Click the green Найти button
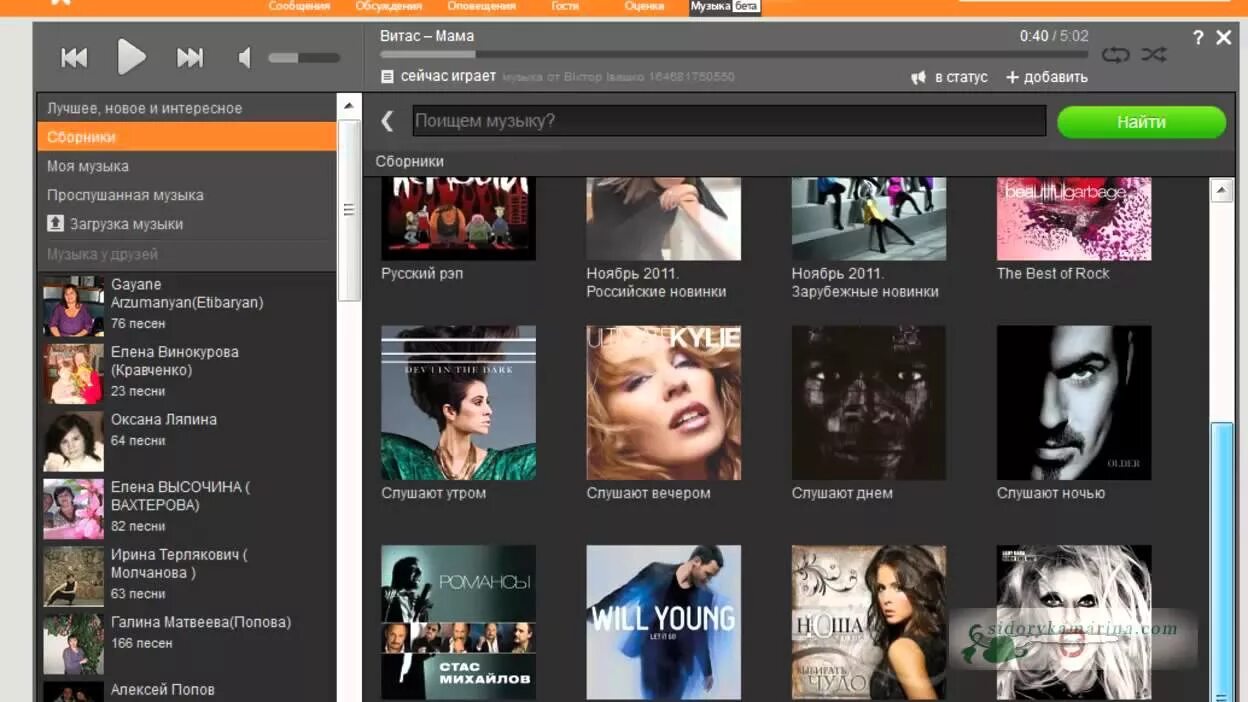The height and width of the screenshot is (702, 1248). pyautogui.click(x=1141, y=122)
